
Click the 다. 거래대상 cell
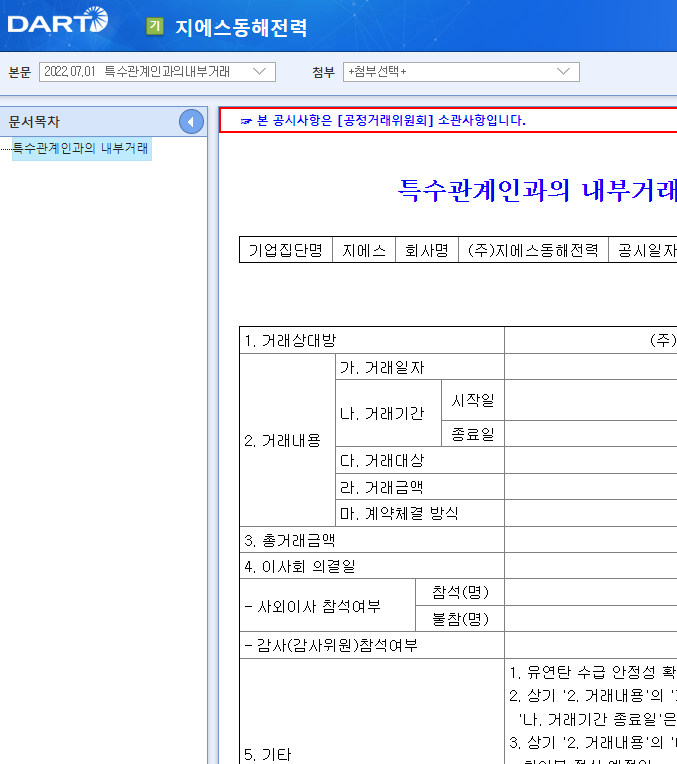(x=420, y=460)
